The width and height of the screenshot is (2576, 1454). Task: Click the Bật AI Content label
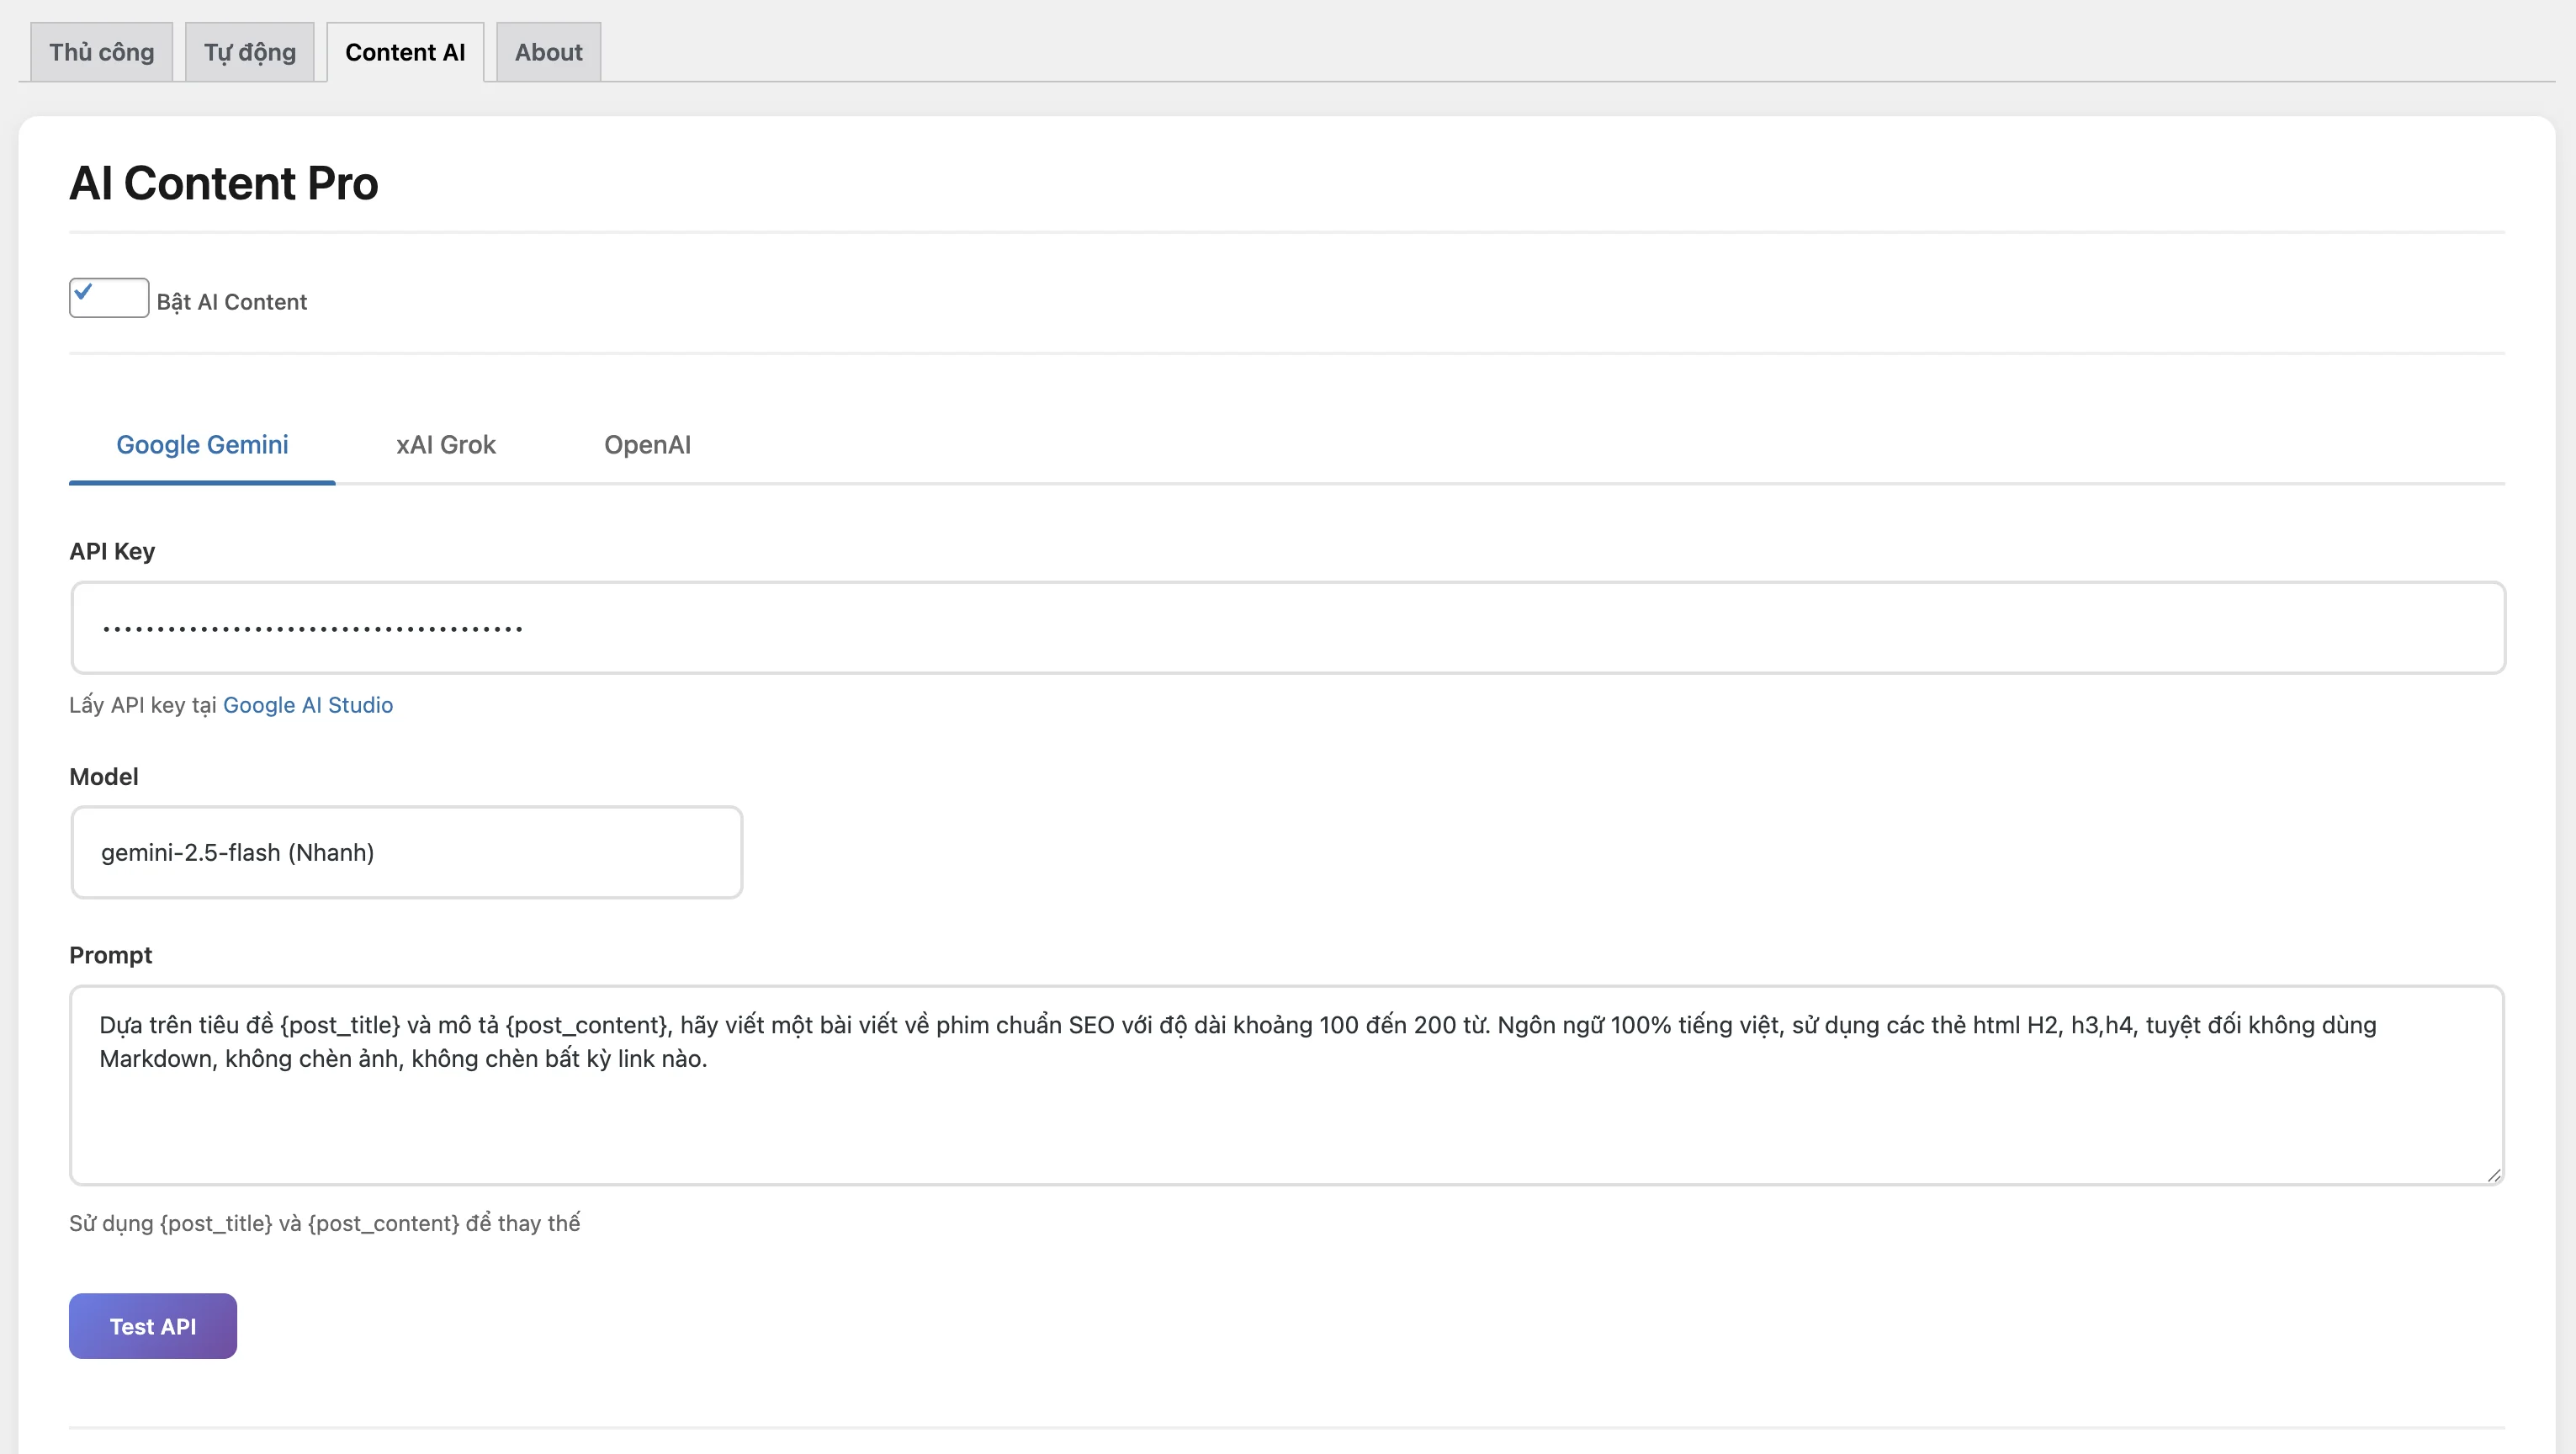[232, 301]
